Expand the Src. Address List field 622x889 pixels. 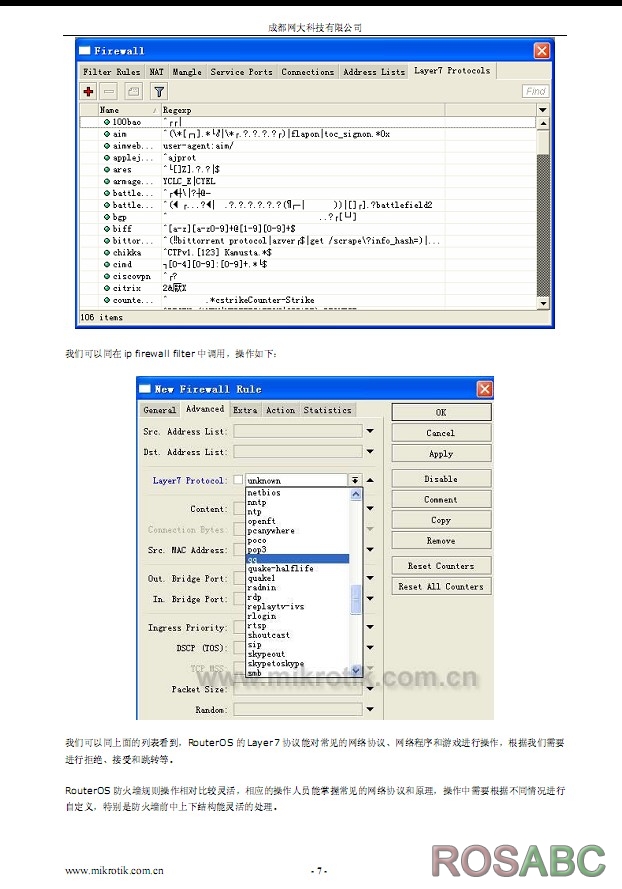click(370, 431)
